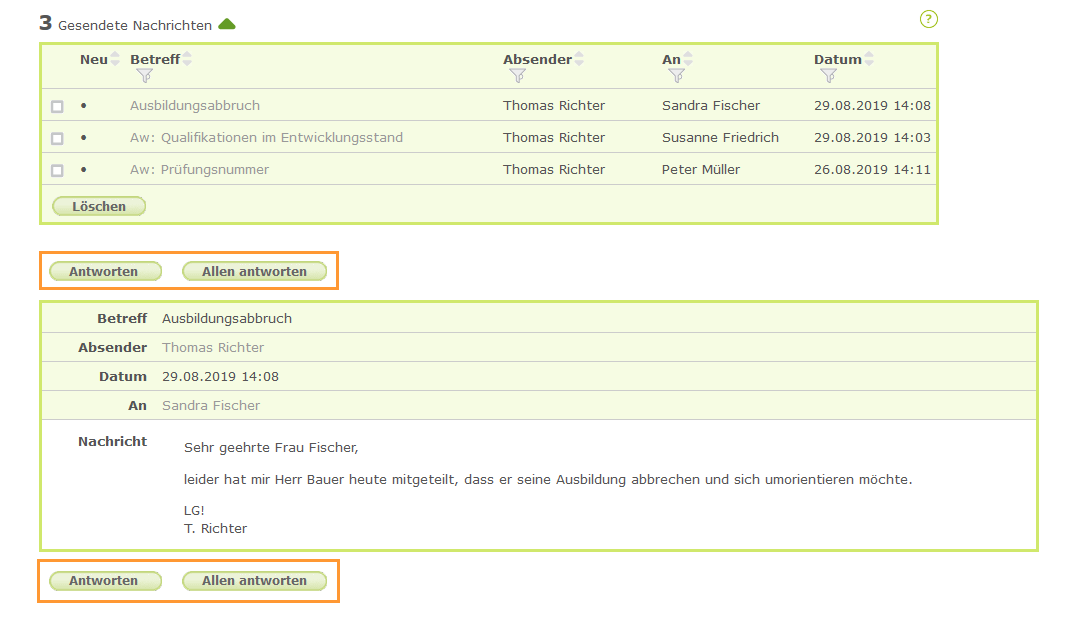
Task: Open Aw: Qualifikationen im Entwicklungsstand message
Action: pos(266,137)
